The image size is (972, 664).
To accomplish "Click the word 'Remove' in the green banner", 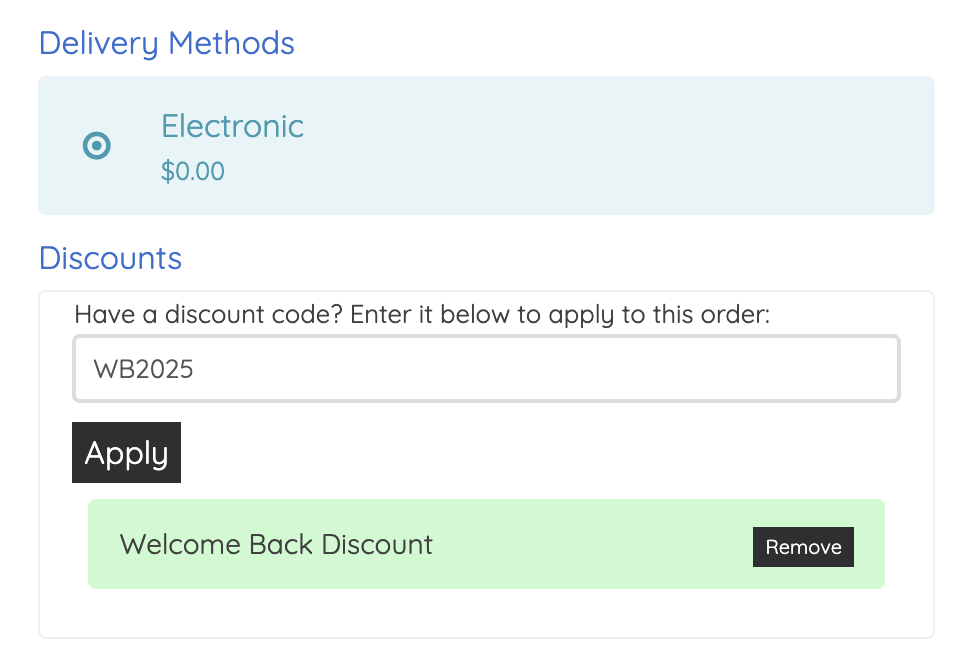I will point(803,547).
